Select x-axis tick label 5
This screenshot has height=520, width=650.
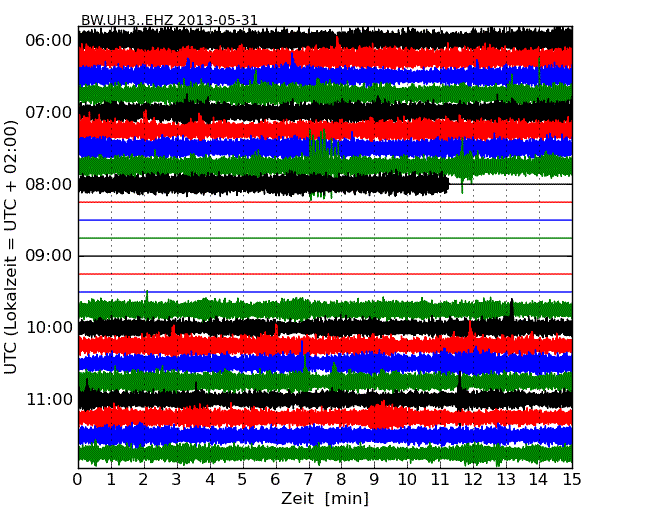tap(243, 479)
